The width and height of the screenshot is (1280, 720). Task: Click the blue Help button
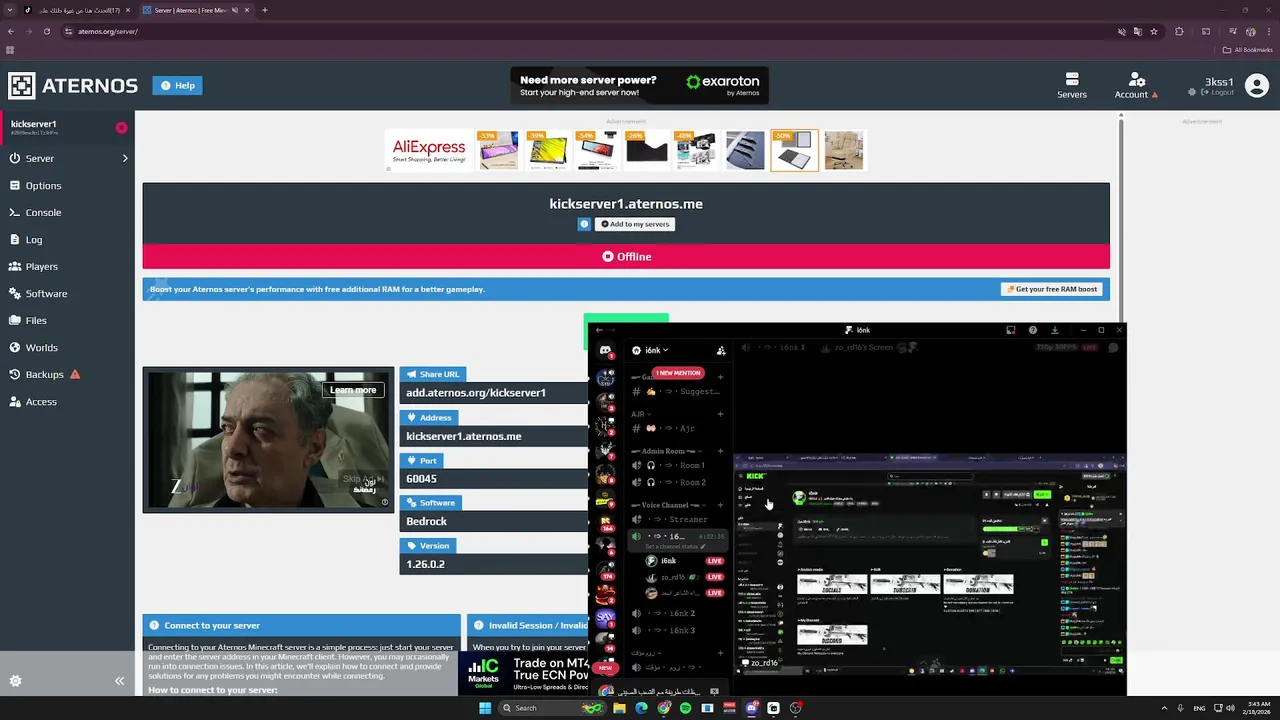coord(178,85)
